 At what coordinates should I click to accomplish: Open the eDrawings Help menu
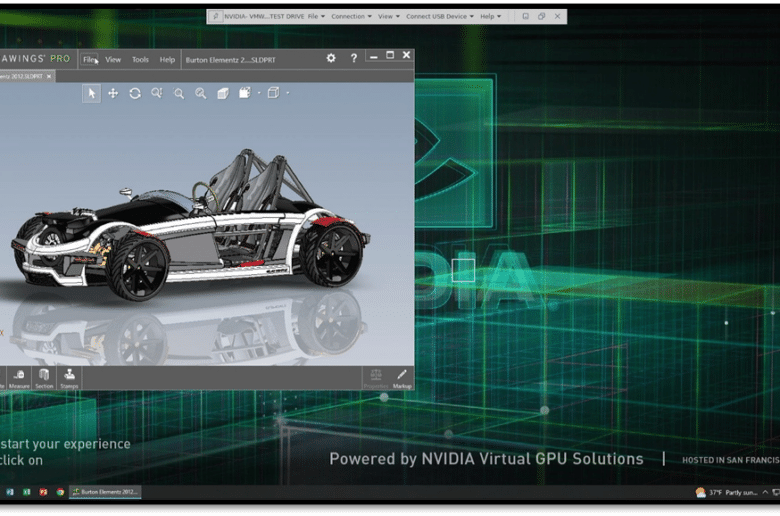point(167,60)
